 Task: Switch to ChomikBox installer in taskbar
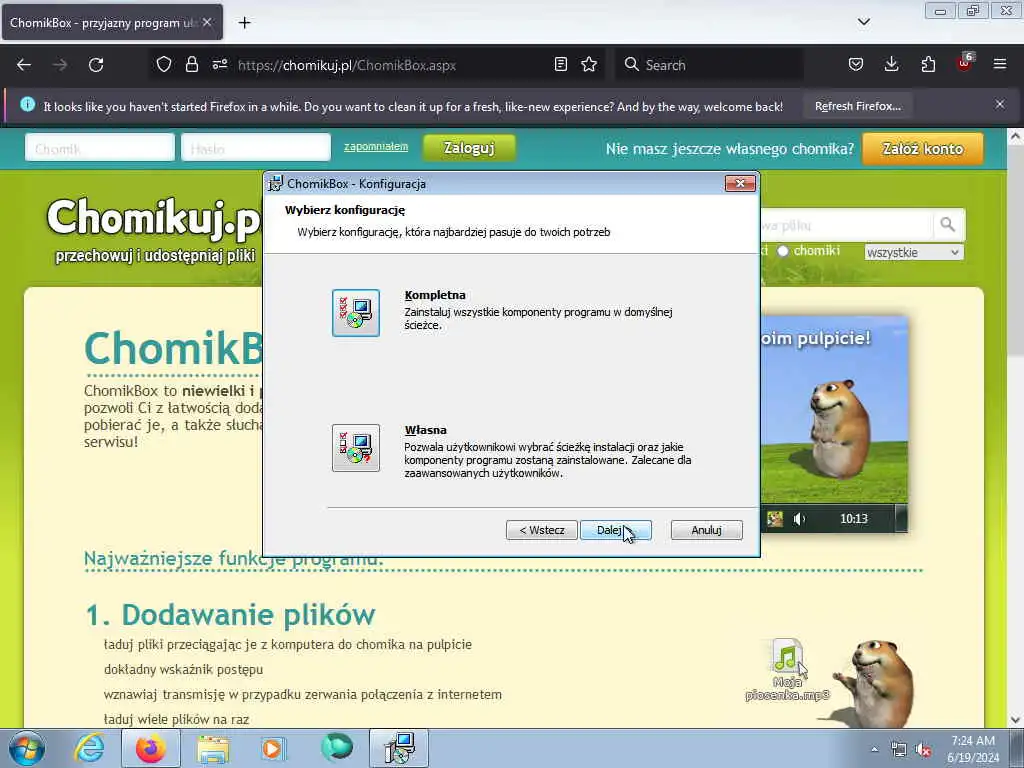[x=399, y=748]
